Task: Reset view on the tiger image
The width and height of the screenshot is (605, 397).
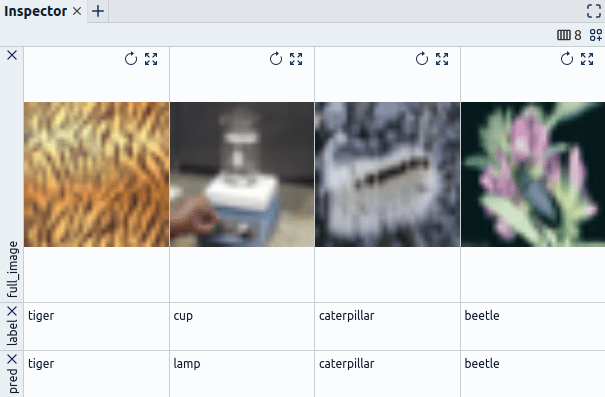Action: tap(131, 59)
